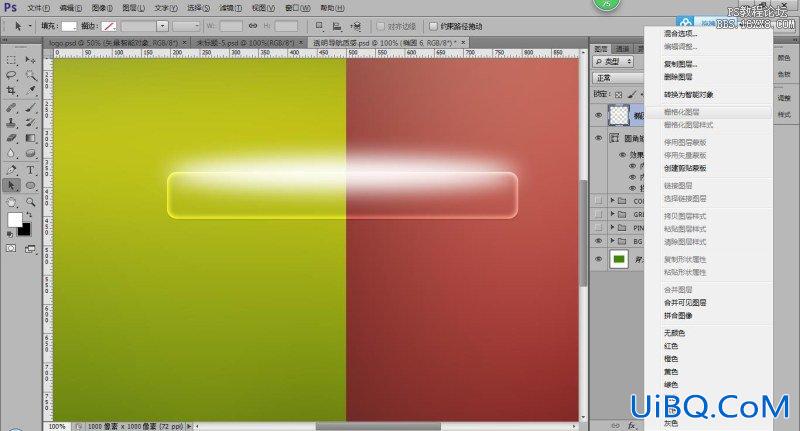The width and height of the screenshot is (800, 431).
Task: Select the Eraser tool
Action: [x=11, y=138]
